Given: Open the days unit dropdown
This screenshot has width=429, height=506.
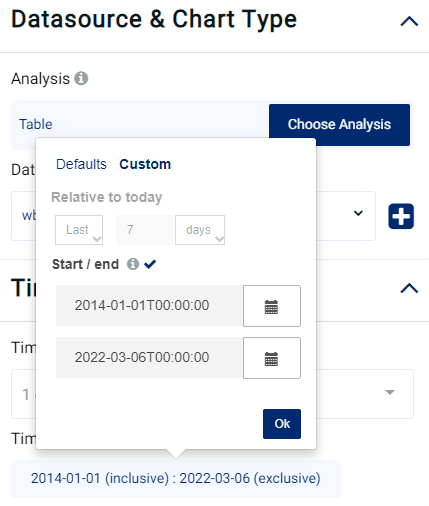Looking at the screenshot, I should [200, 230].
